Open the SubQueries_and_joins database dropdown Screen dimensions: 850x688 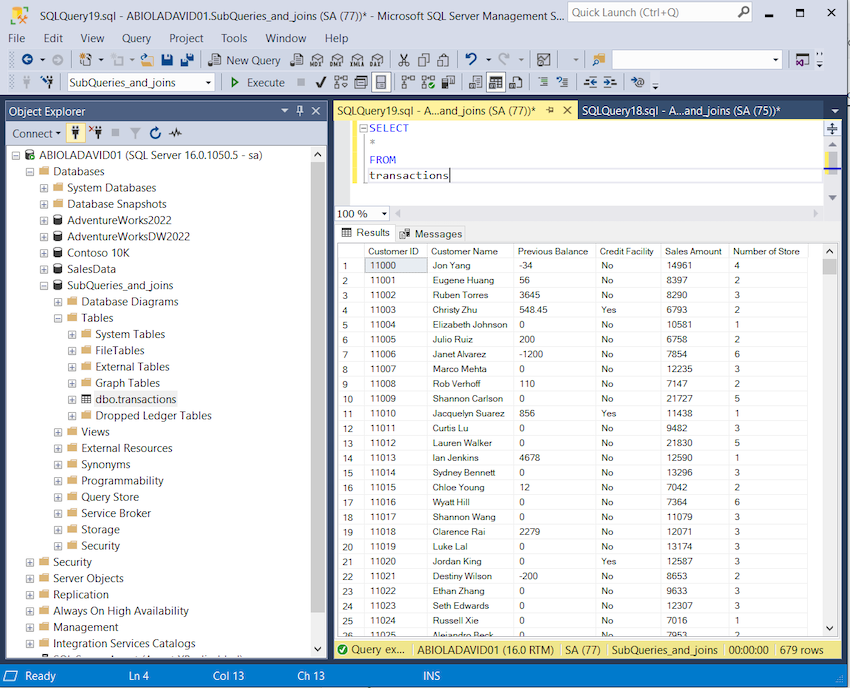(x=208, y=83)
